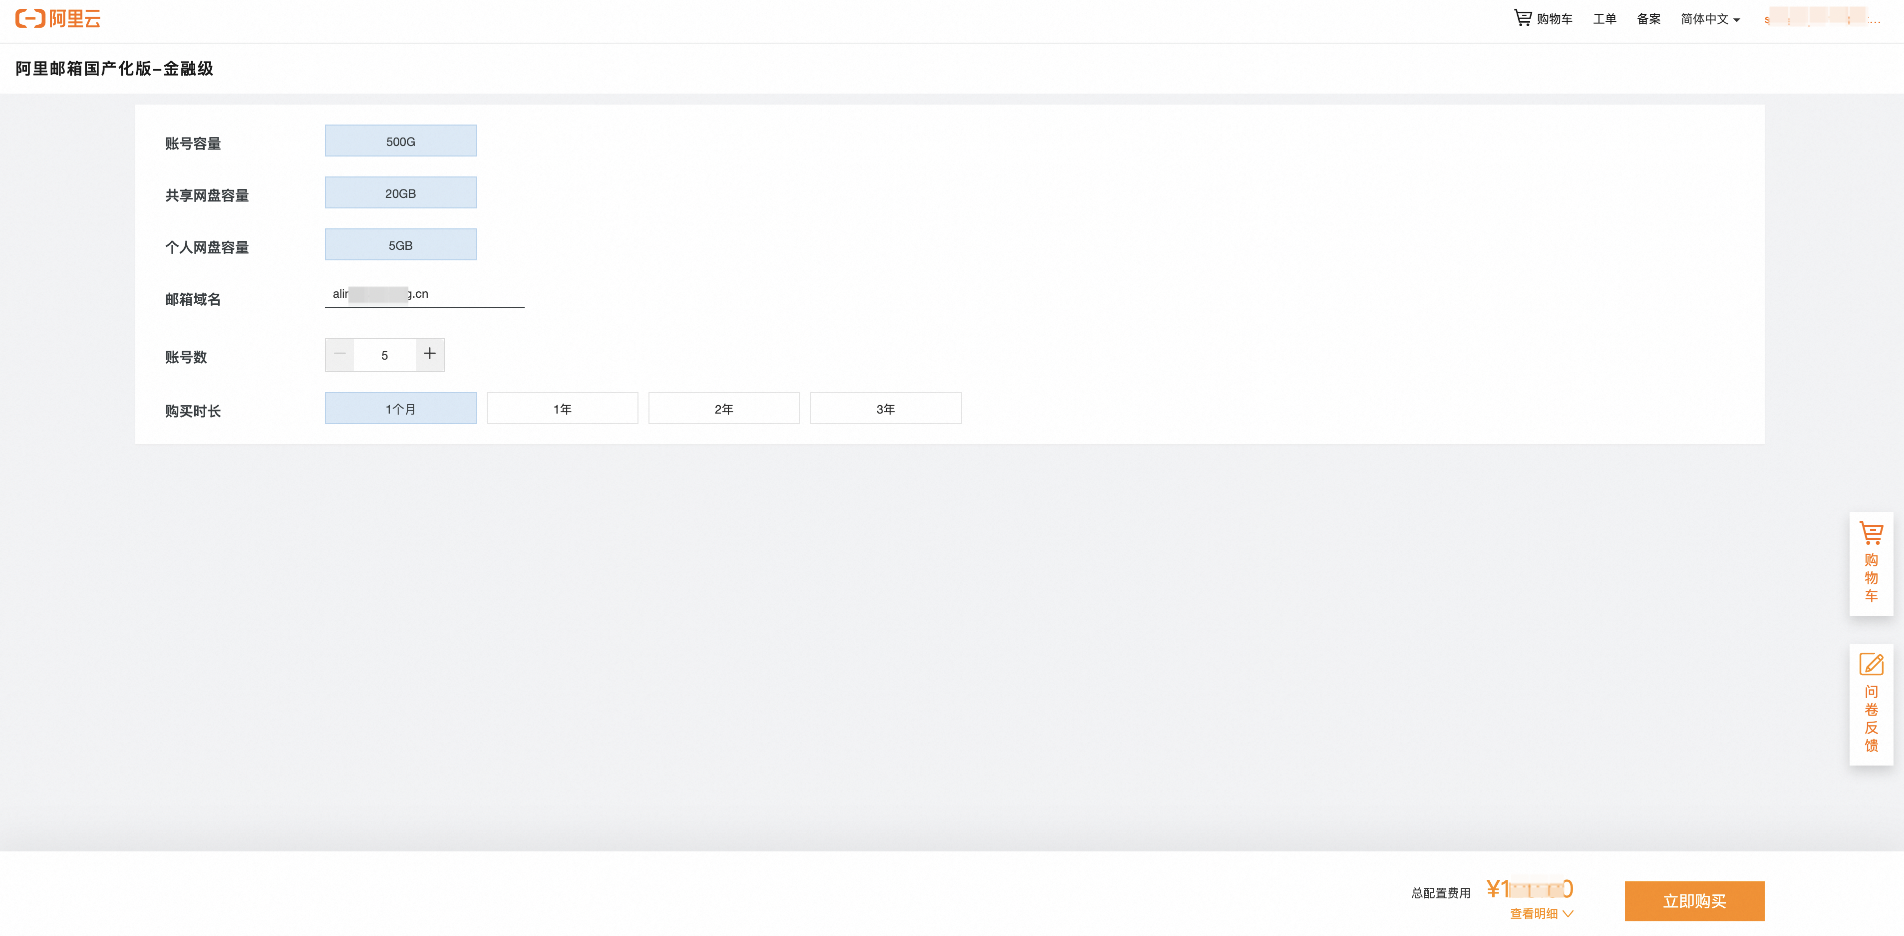This screenshot has height=936, width=1904.
Task: Select the 500G account capacity option
Action: click(x=400, y=141)
